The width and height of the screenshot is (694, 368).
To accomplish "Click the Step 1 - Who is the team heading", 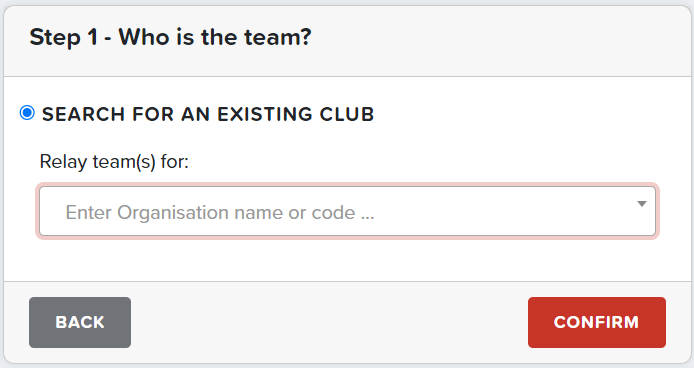I will tap(170, 37).
